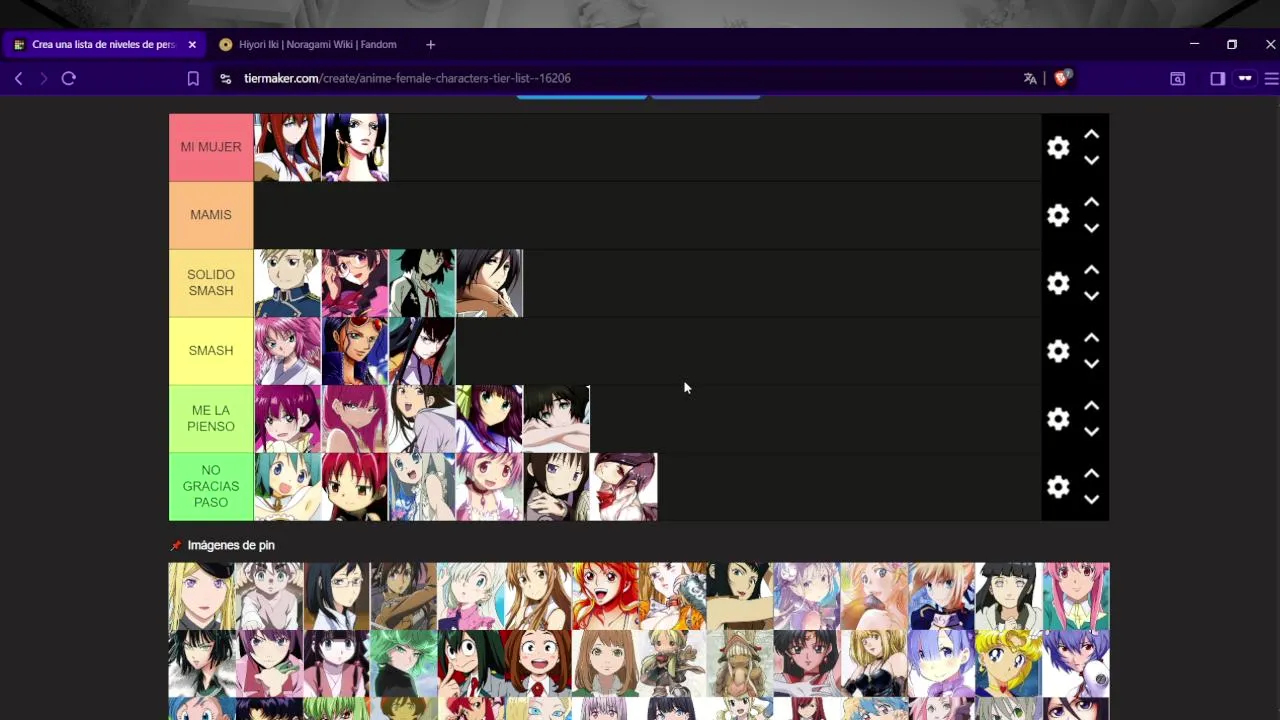Viewport: 1280px width, 720px height.
Task: Select teal-haired first character in NO GRACIAS PASO
Action: 287,487
